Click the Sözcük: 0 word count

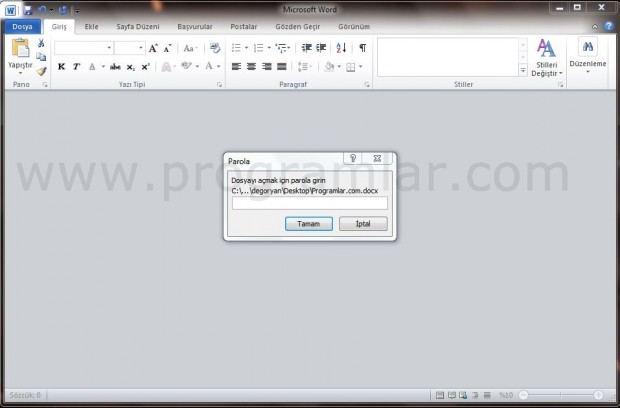pyautogui.click(x=25, y=395)
